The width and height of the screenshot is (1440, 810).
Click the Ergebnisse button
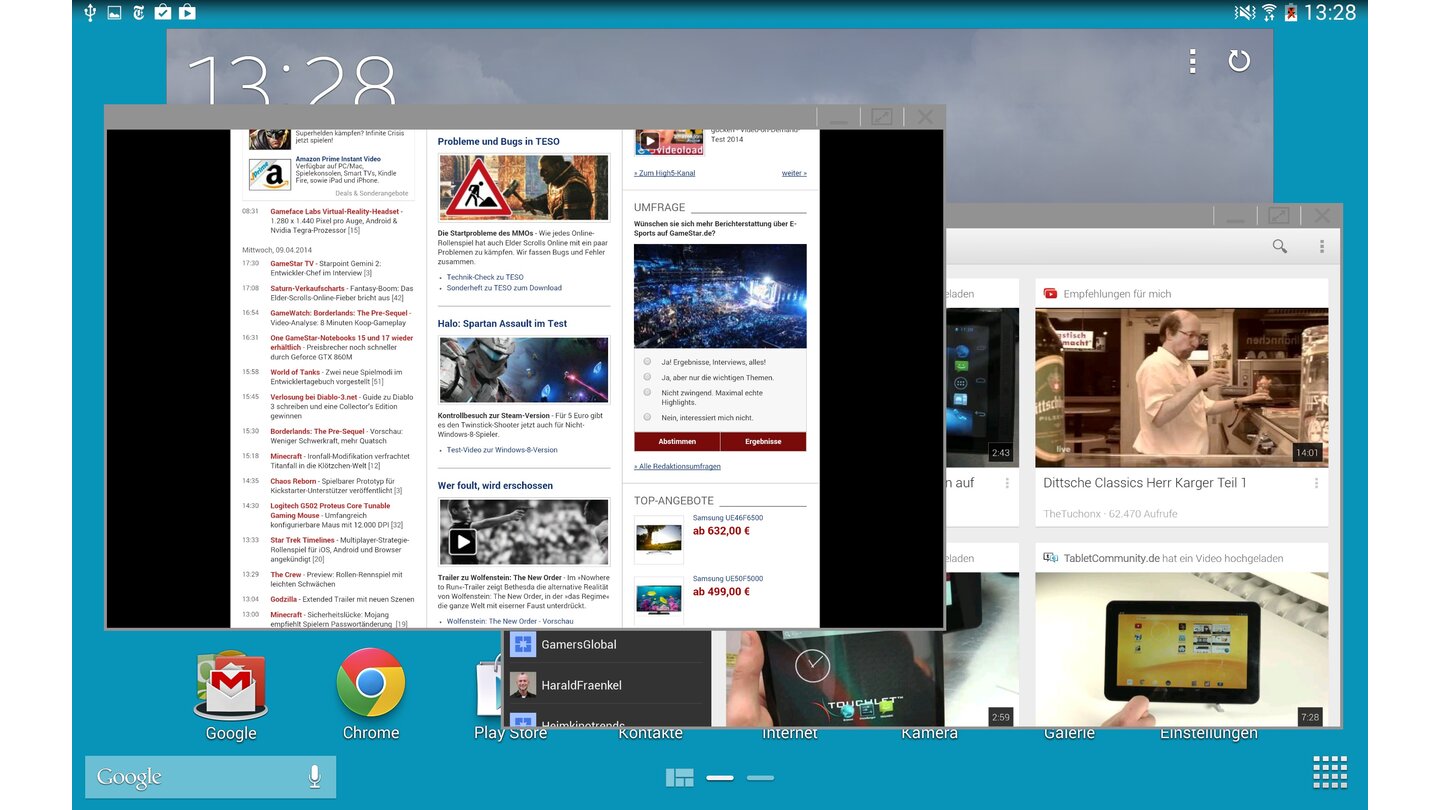point(763,441)
